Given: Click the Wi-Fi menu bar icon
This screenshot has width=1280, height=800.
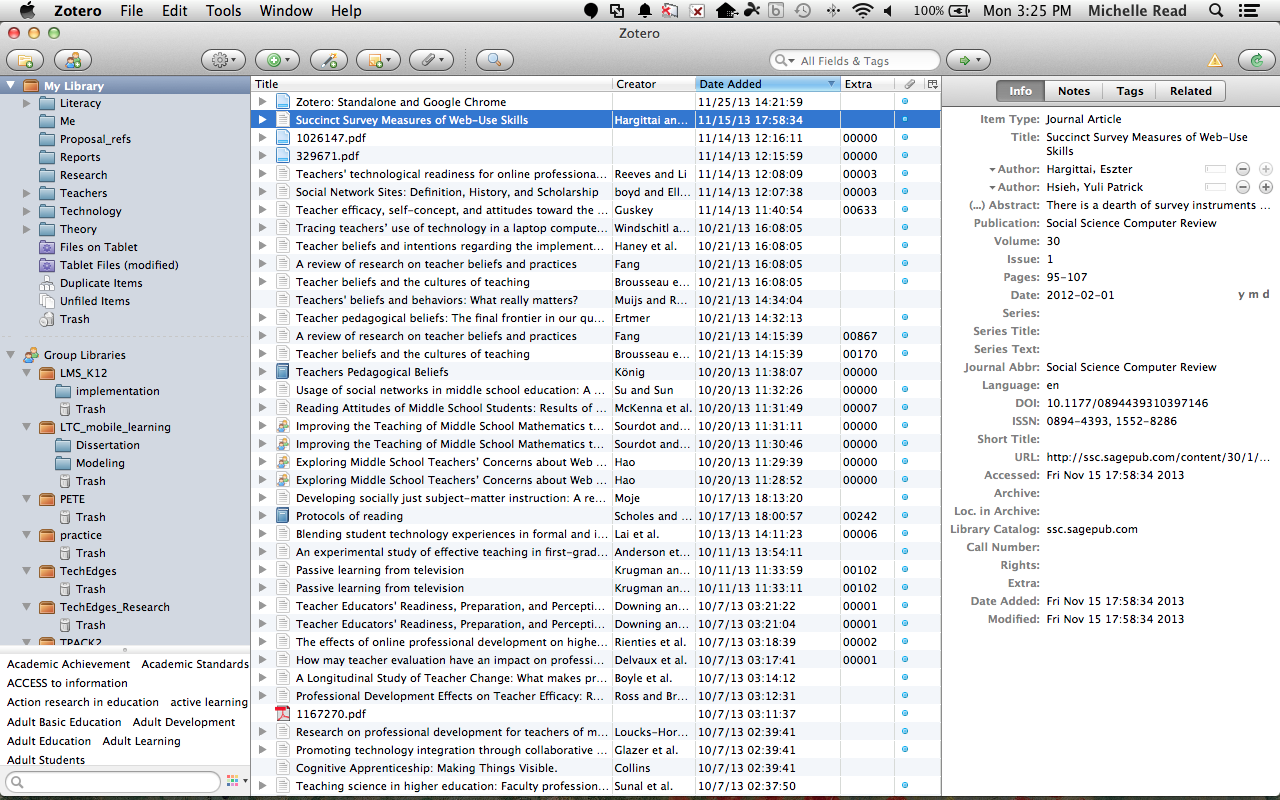Looking at the screenshot, I should click(x=862, y=11).
